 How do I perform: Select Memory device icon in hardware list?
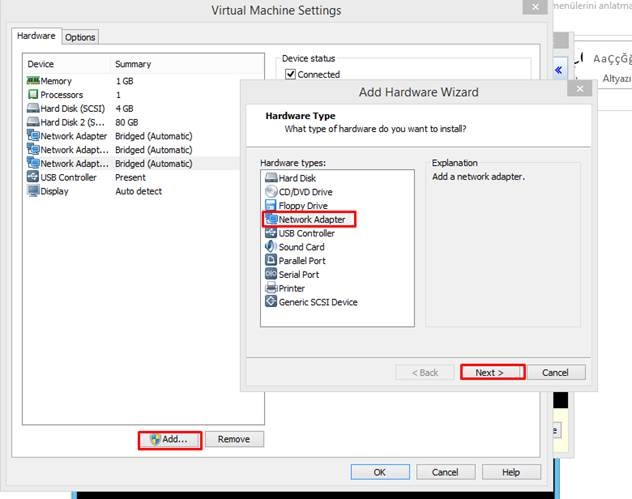tap(33, 81)
